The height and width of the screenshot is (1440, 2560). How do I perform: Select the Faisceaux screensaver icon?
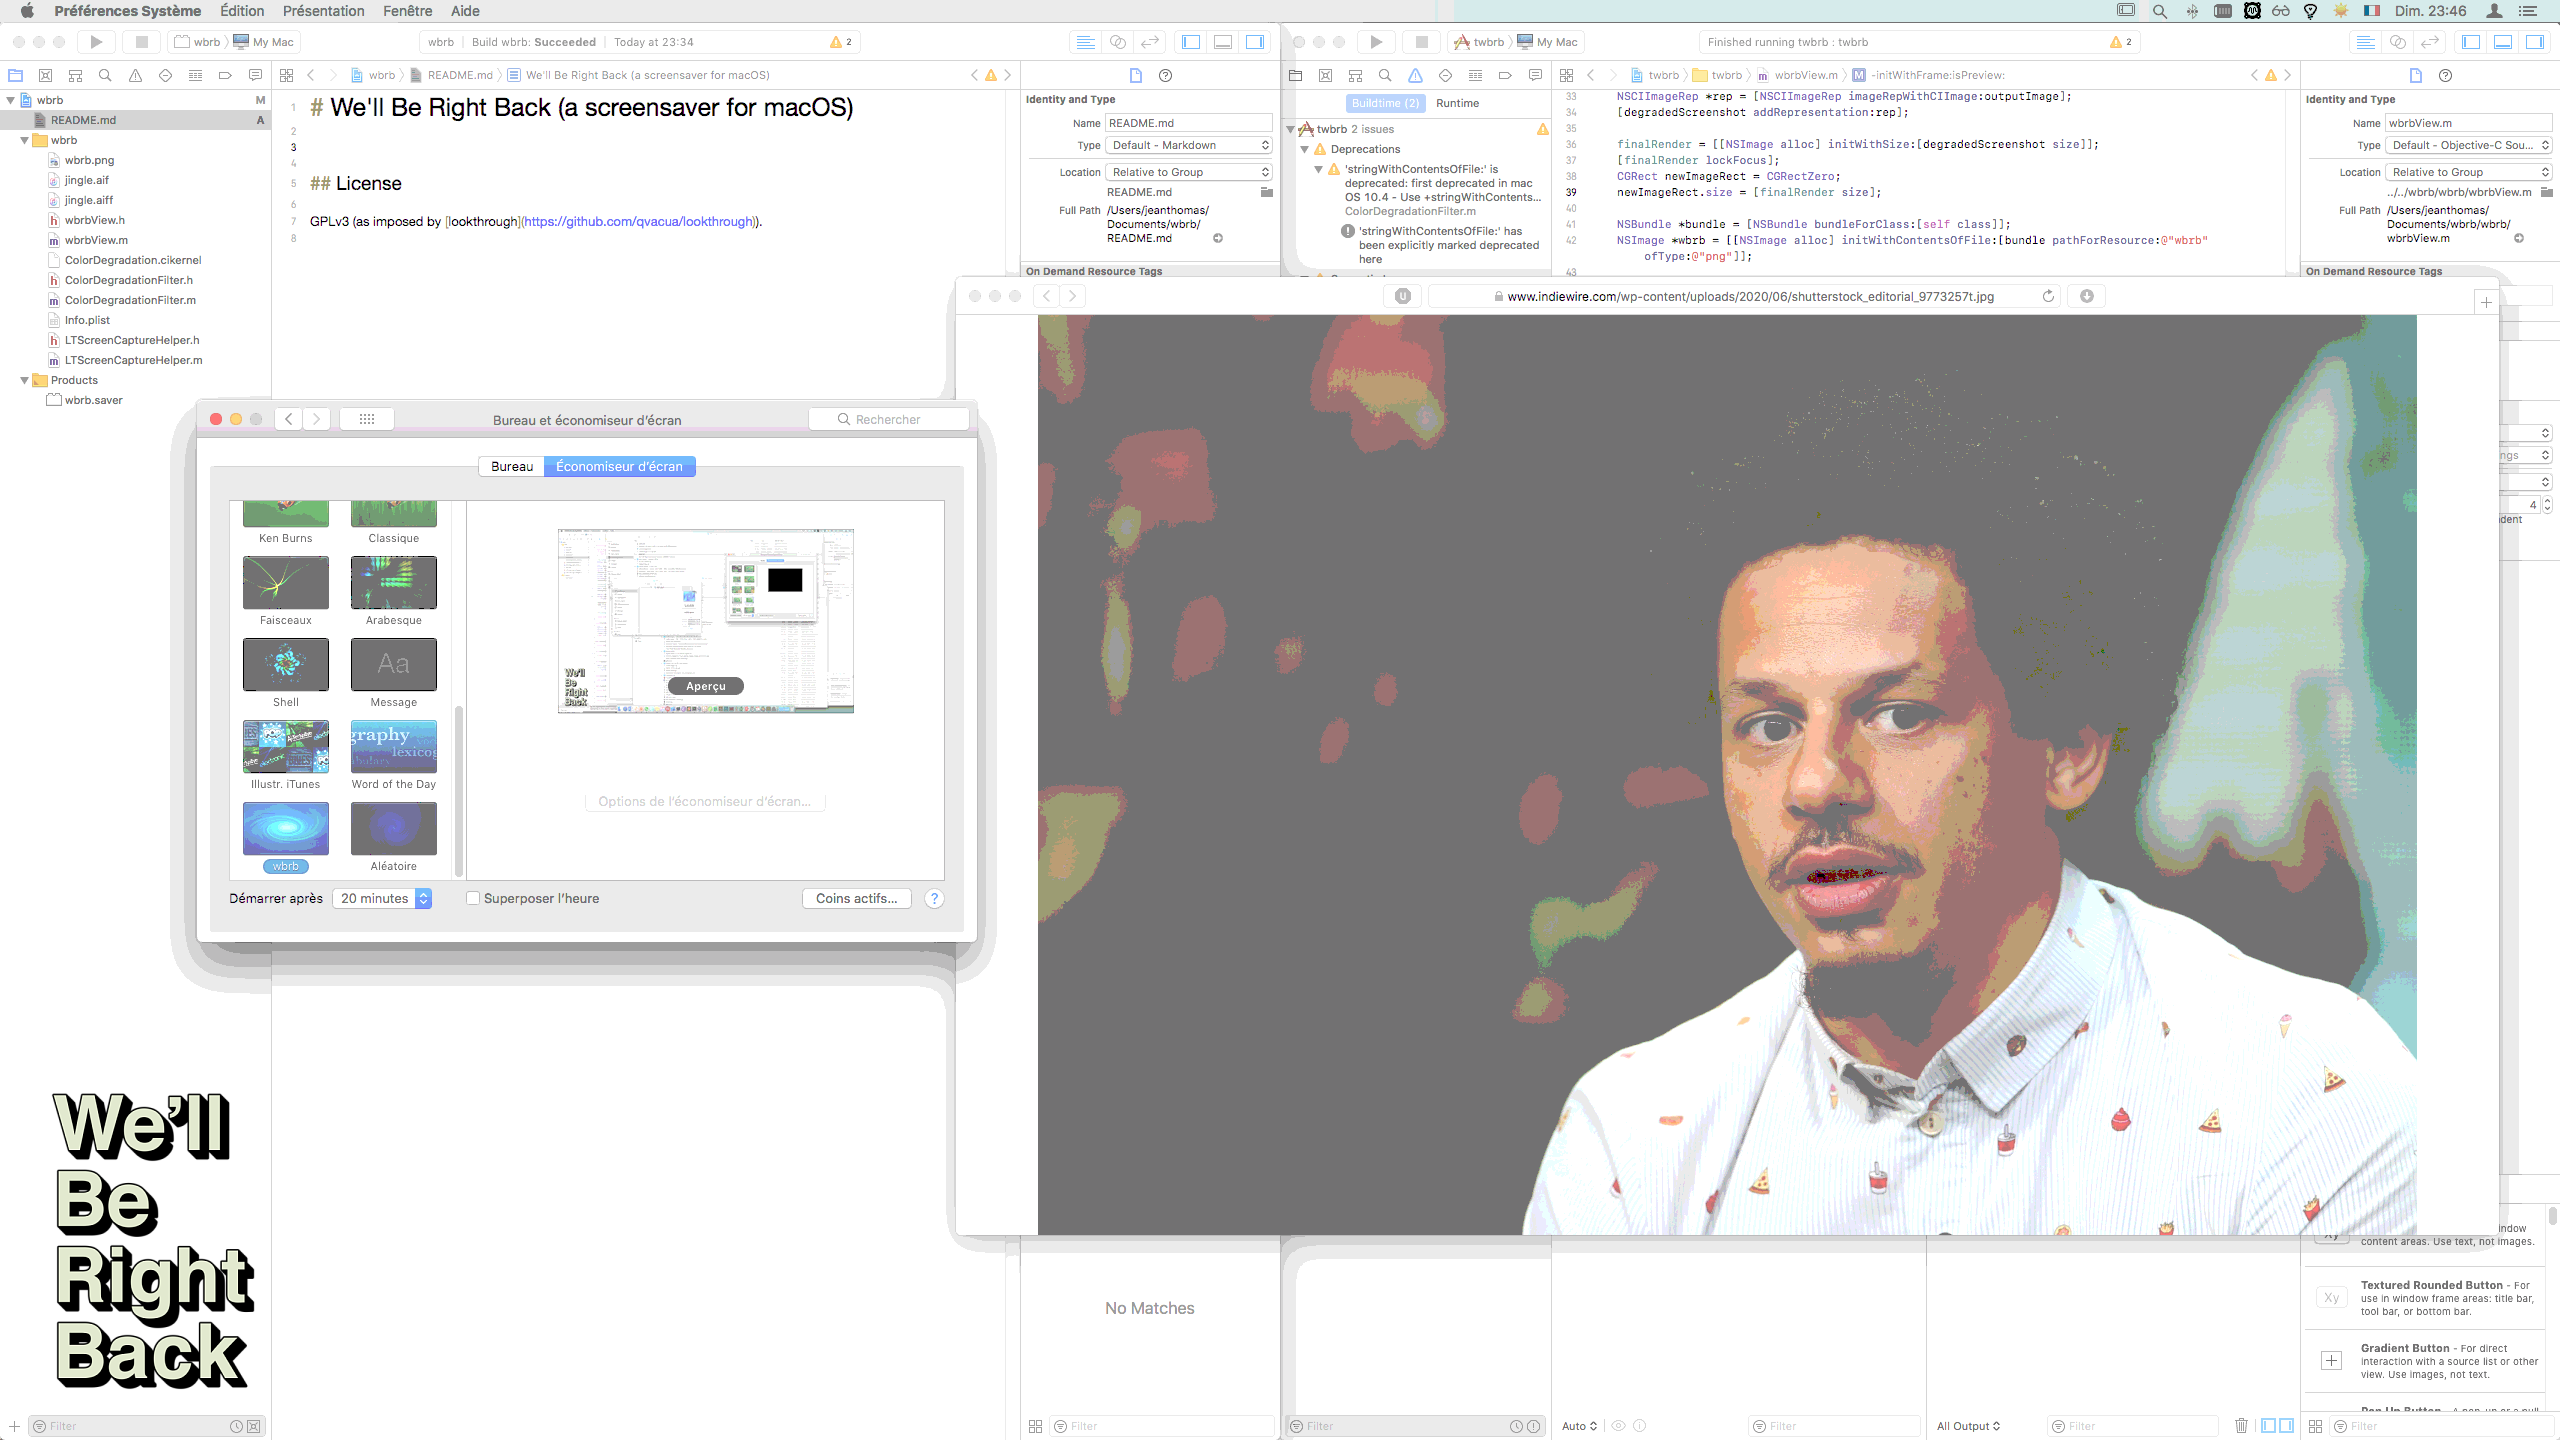click(x=285, y=582)
